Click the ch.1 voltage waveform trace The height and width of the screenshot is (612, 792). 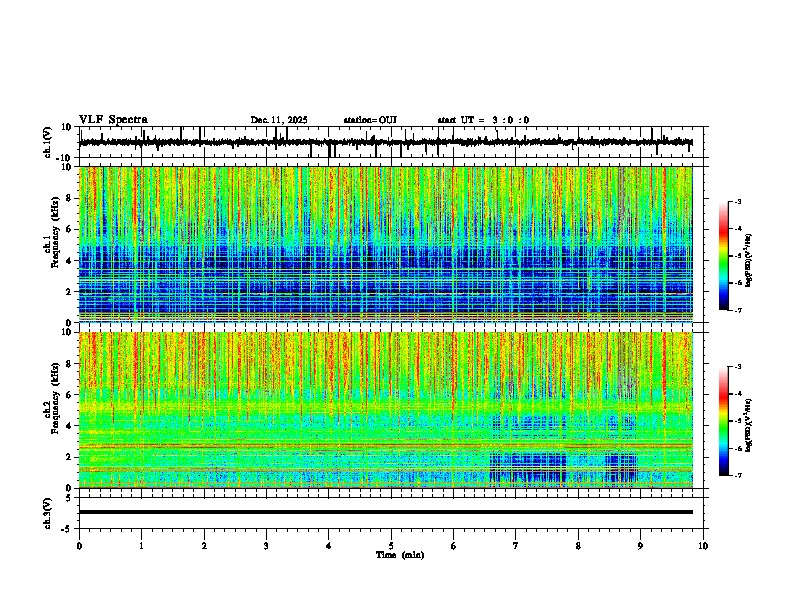coord(386,142)
